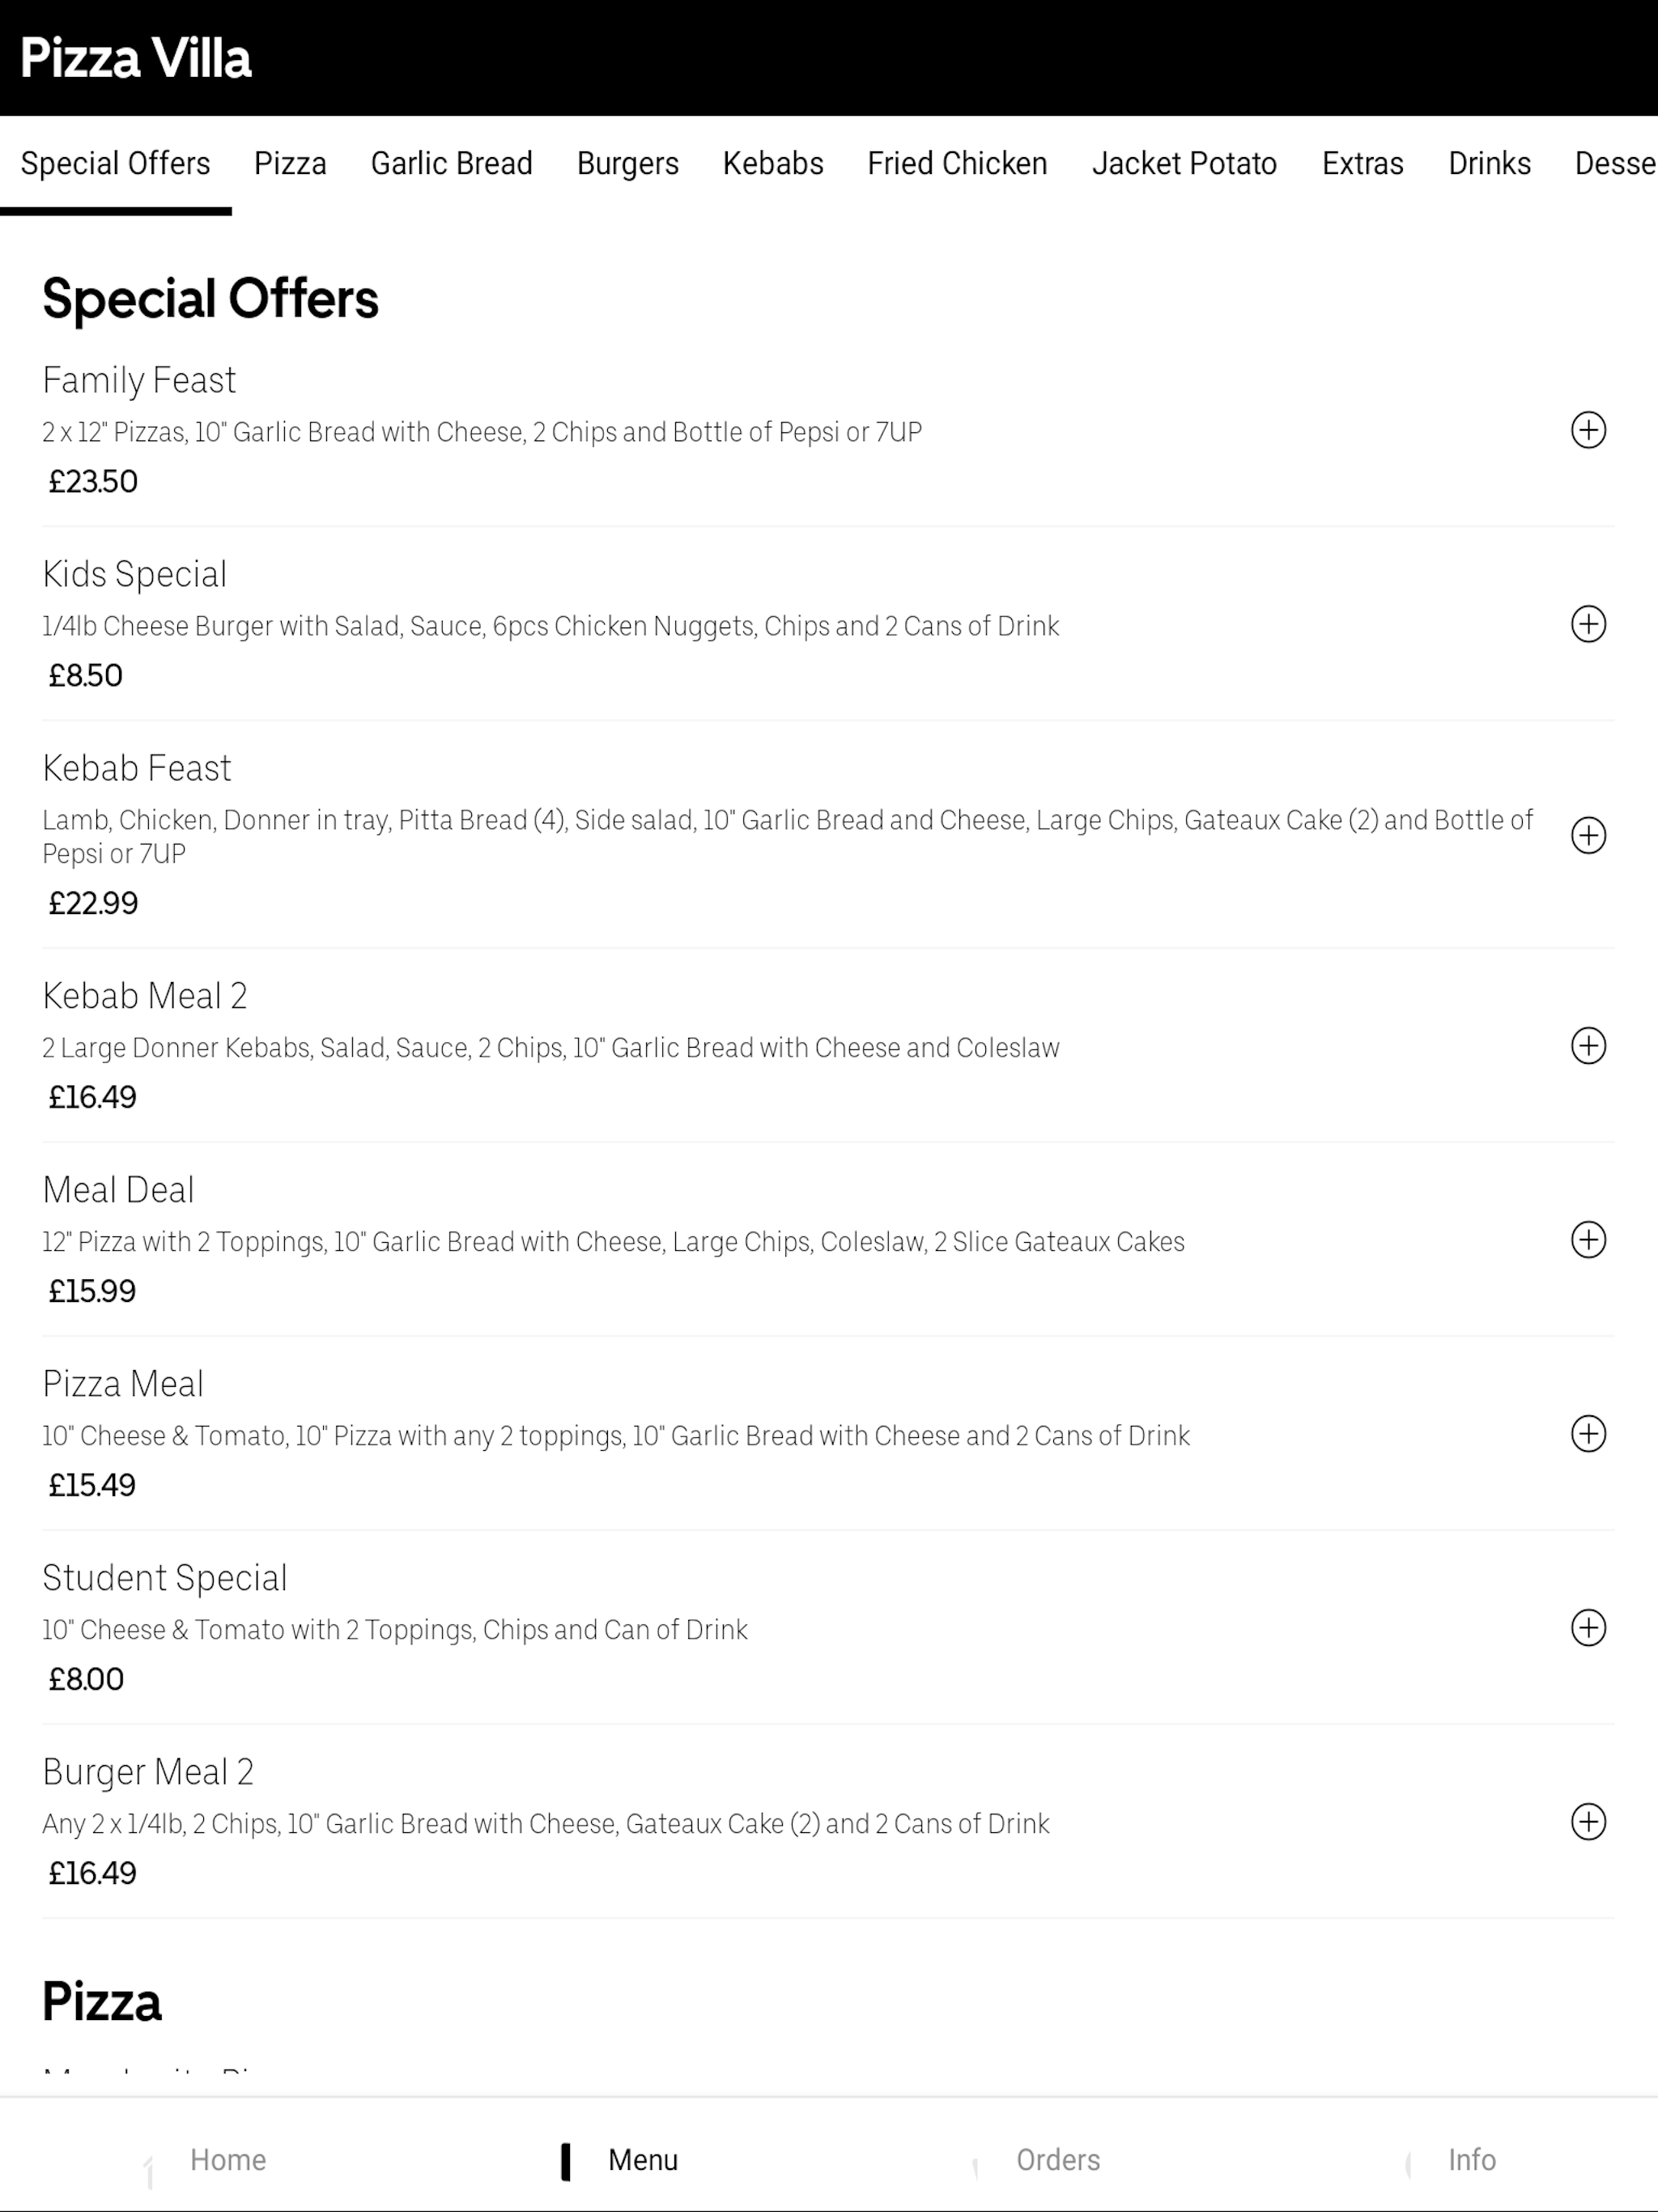Open the Fried Chicken tab

(x=957, y=163)
